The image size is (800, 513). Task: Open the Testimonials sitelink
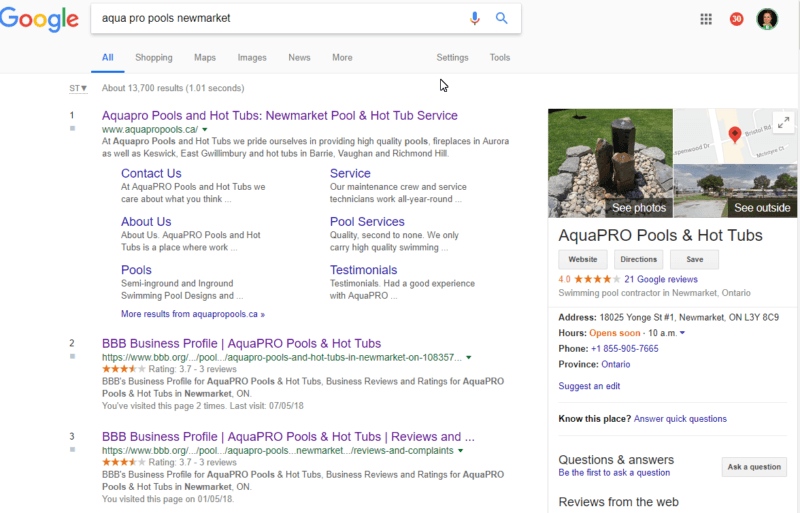[x=363, y=270]
